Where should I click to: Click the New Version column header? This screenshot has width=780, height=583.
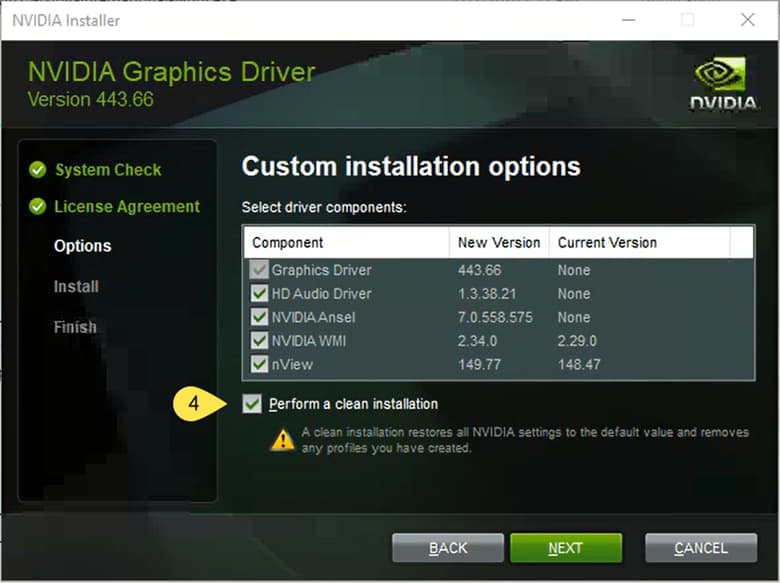[498, 243]
